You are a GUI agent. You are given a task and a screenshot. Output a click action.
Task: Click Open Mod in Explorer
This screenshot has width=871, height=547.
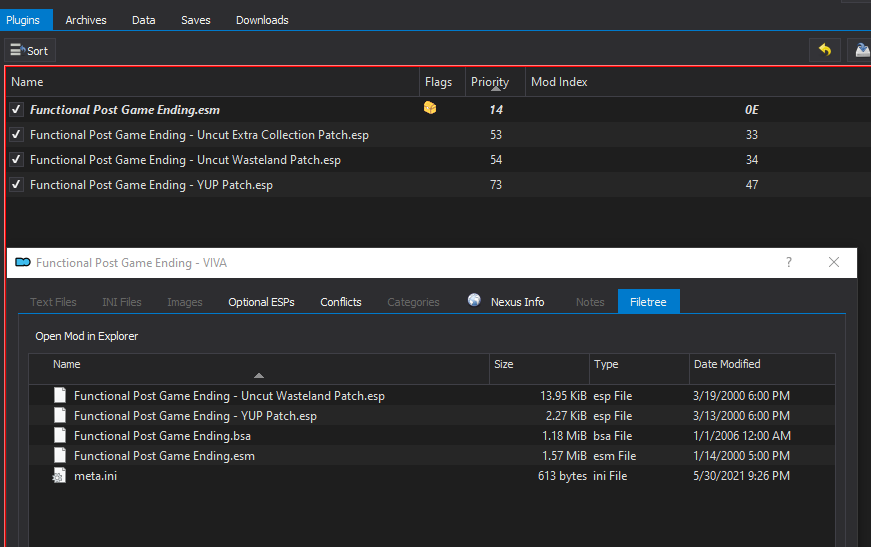[x=87, y=336]
